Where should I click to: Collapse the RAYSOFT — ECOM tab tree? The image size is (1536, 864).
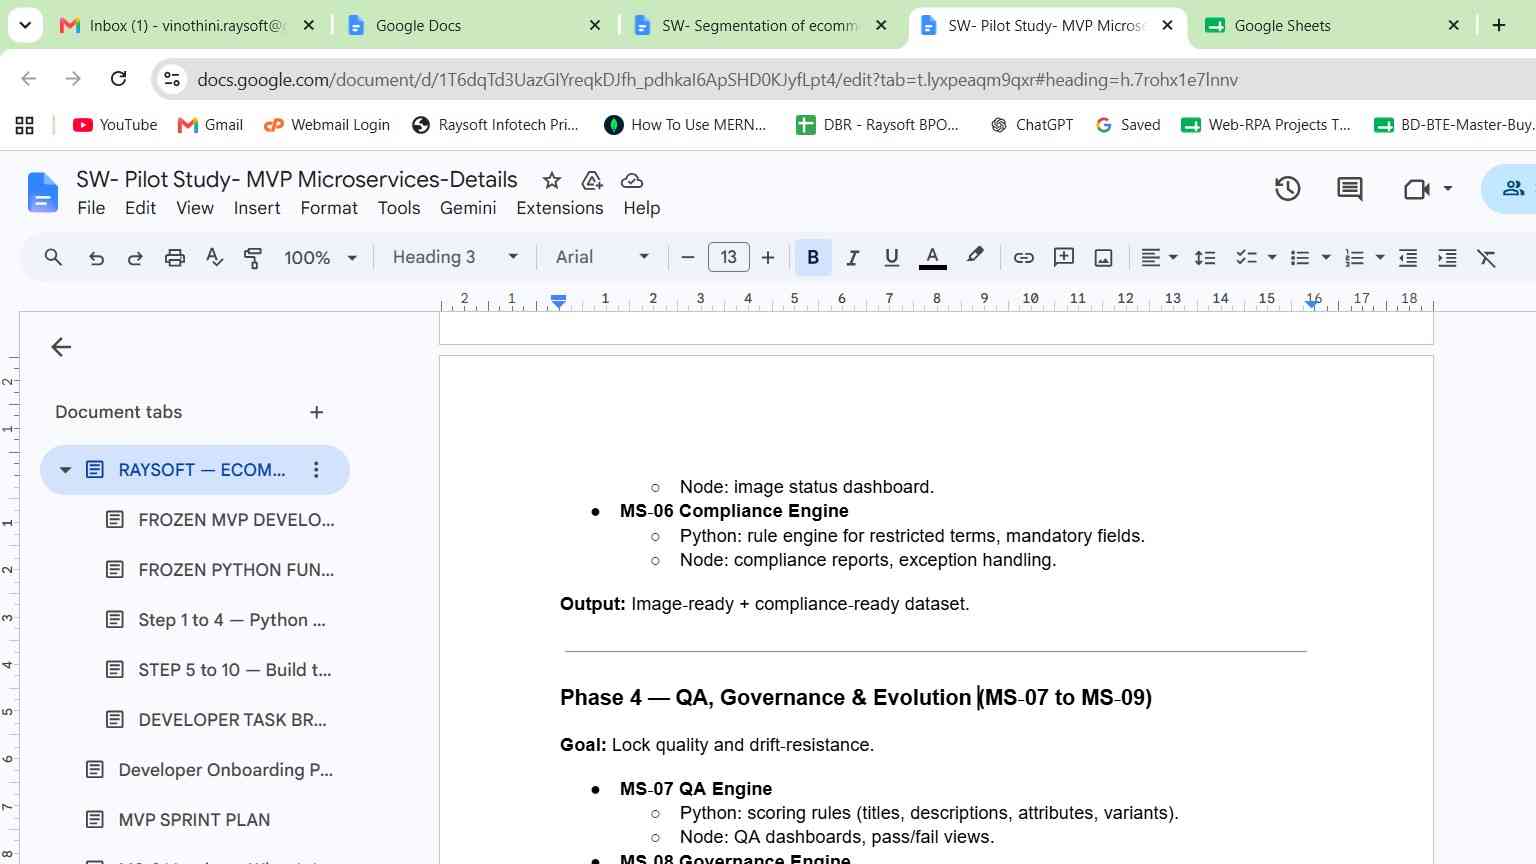tap(66, 470)
